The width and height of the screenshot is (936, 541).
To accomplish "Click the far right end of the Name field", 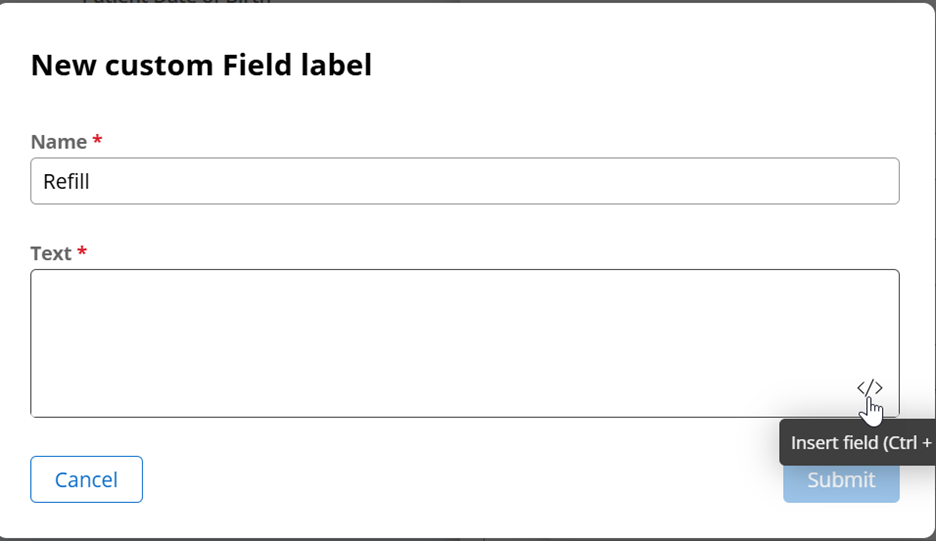I will coord(886,181).
